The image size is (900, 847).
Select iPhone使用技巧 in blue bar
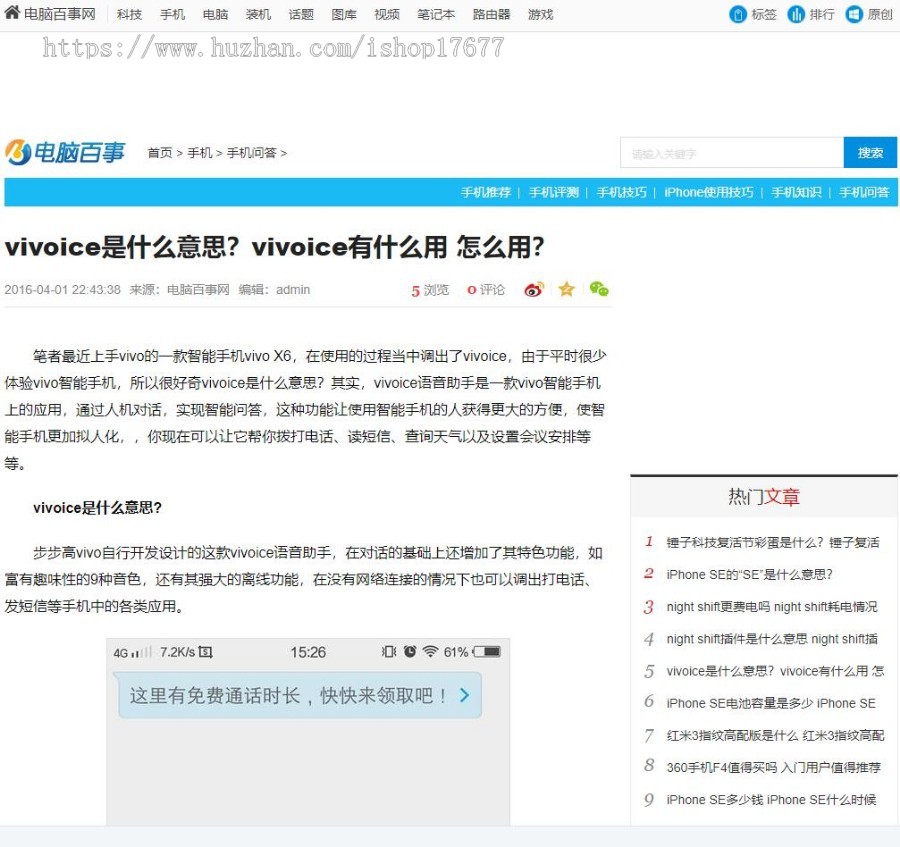[709, 192]
